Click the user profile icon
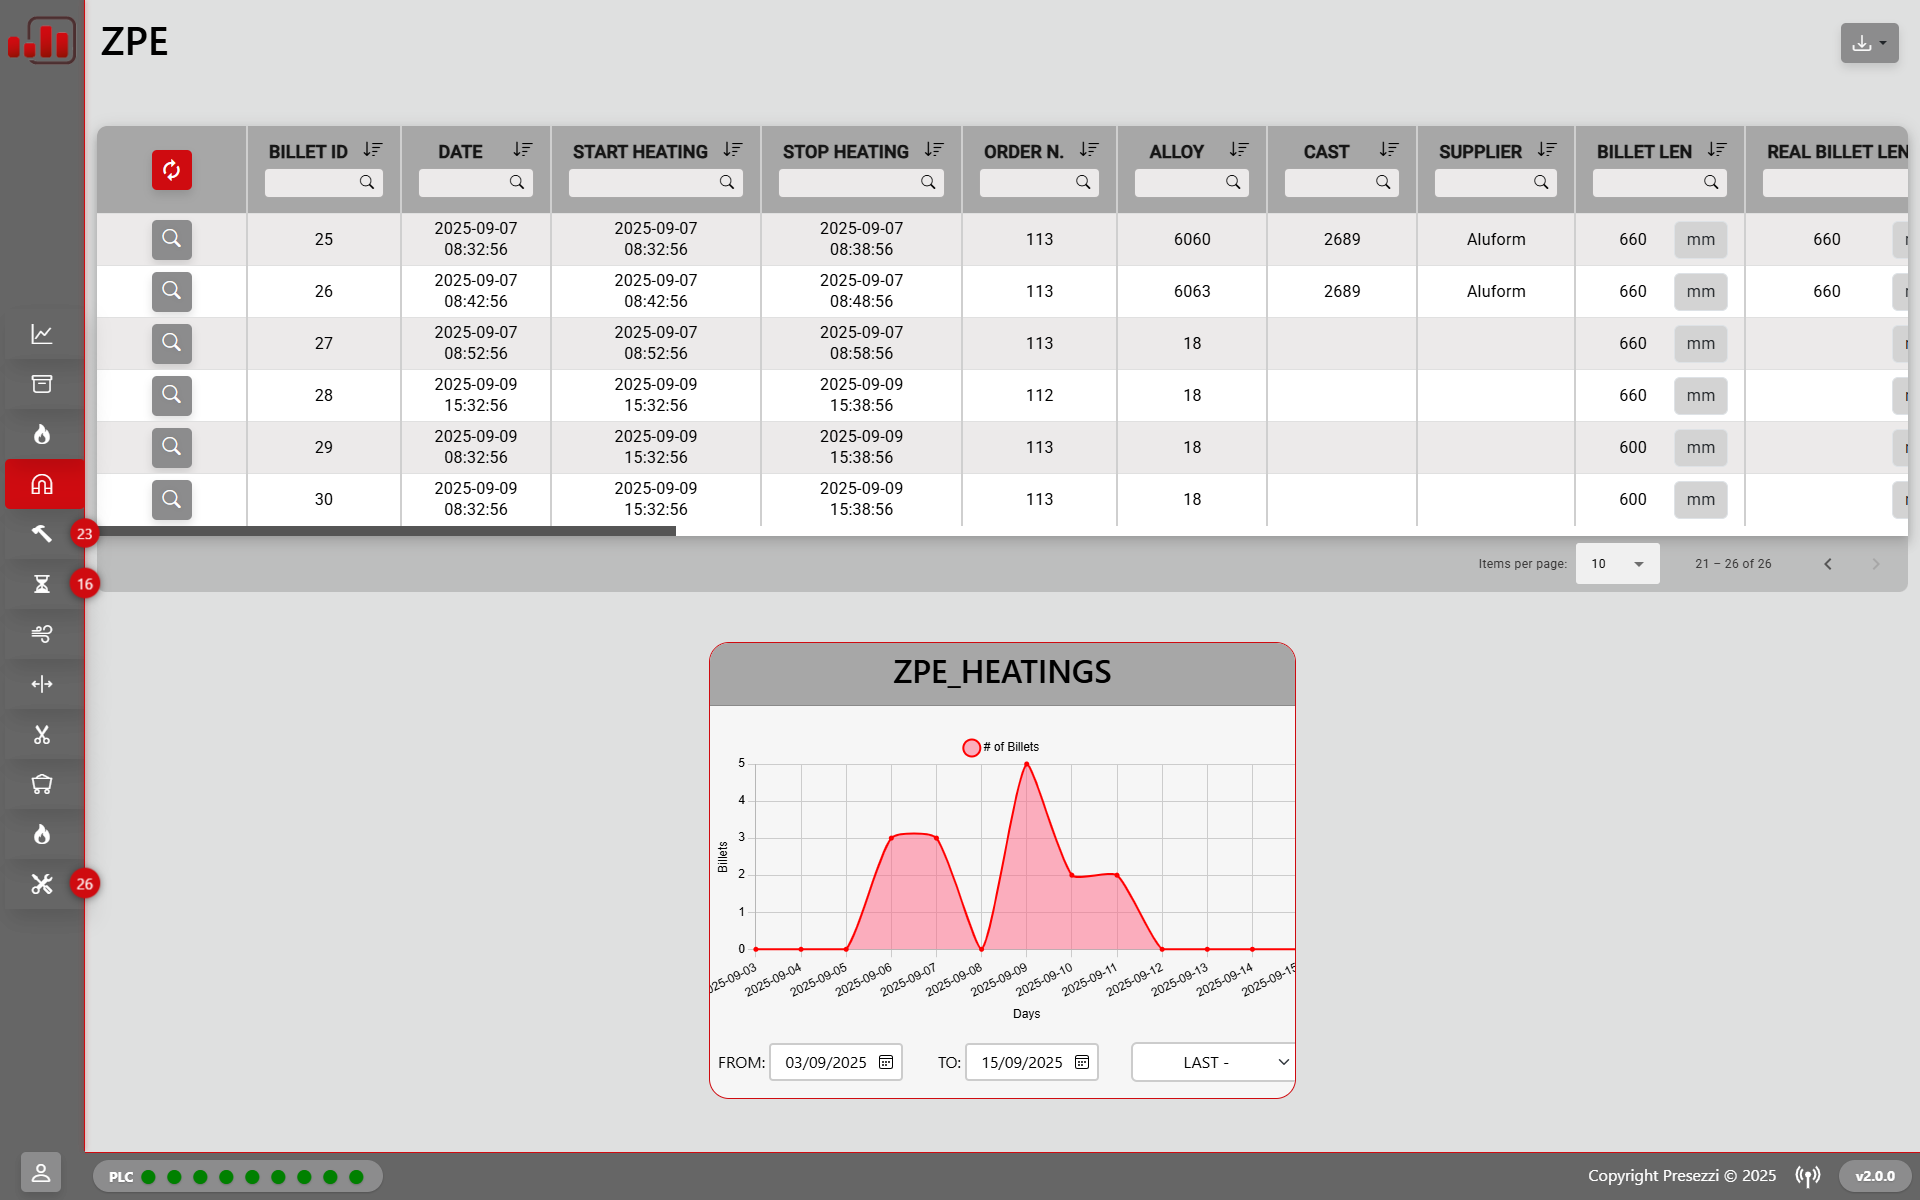Screen dimensions: 1920x1200 point(41,1172)
